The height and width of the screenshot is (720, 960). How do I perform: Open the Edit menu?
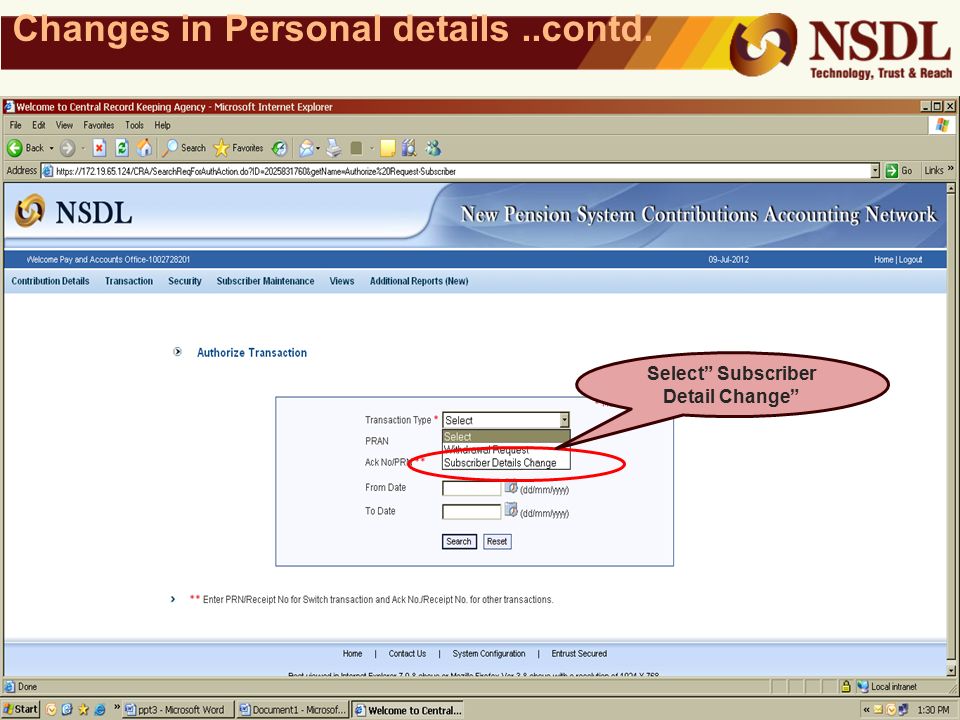click(x=39, y=125)
